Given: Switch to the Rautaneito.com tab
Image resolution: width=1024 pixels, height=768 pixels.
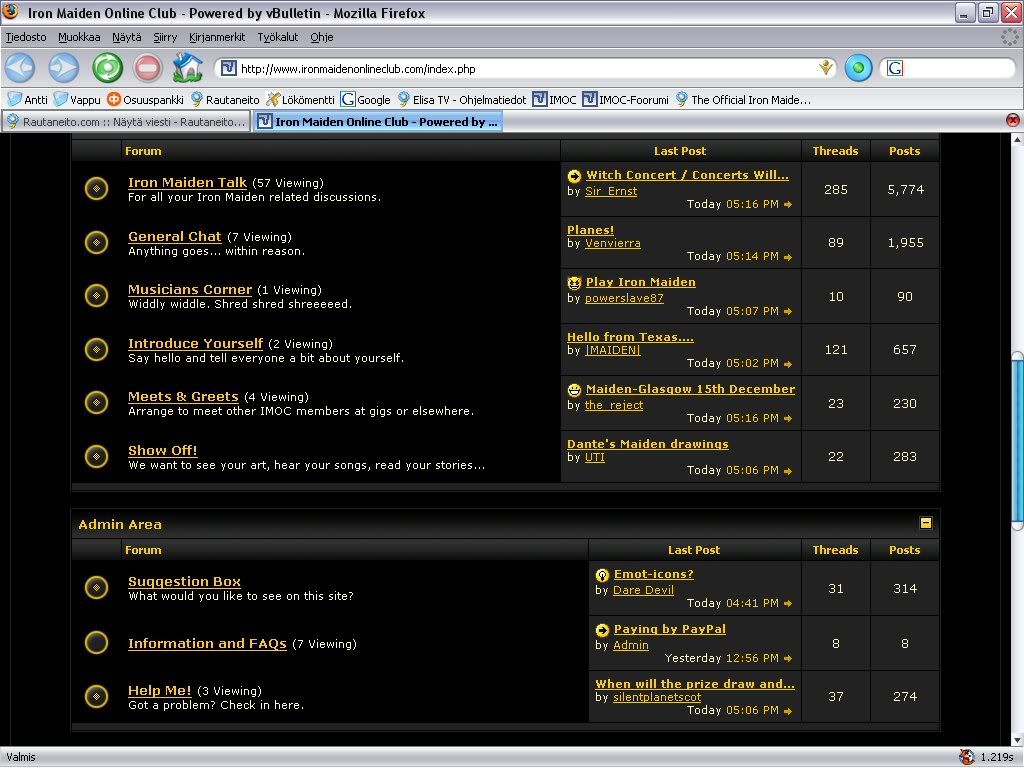Looking at the screenshot, I should pyautogui.click(x=126, y=121).
